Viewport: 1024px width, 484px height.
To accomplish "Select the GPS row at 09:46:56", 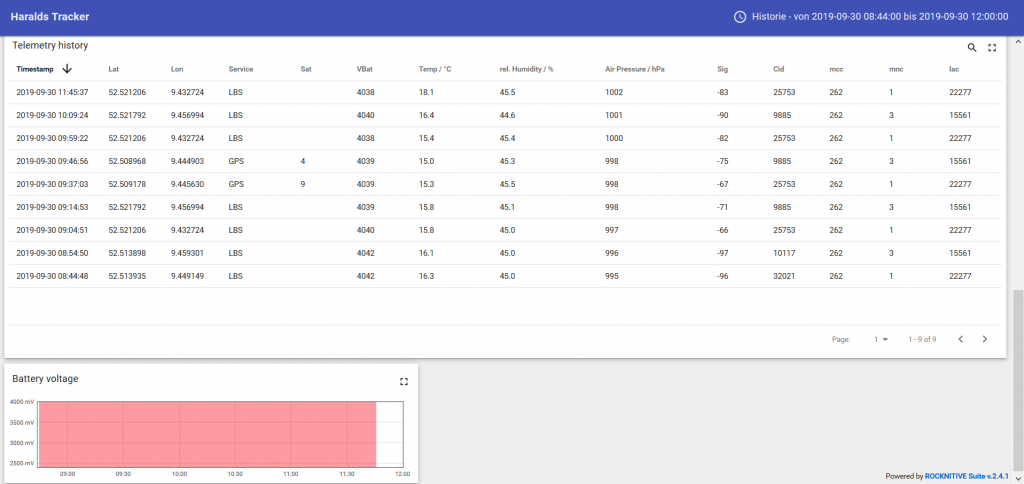I will point(236,161).
